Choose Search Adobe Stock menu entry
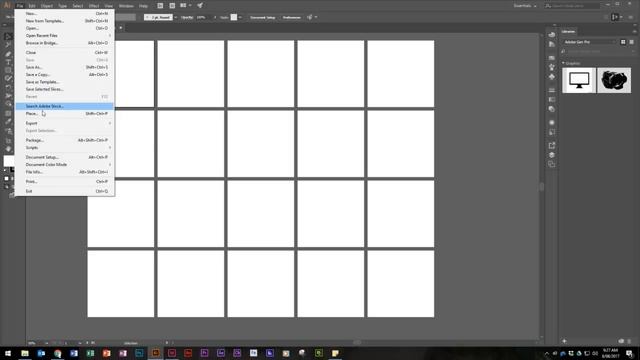Screen dimensions: 640x360 [64, 106]
